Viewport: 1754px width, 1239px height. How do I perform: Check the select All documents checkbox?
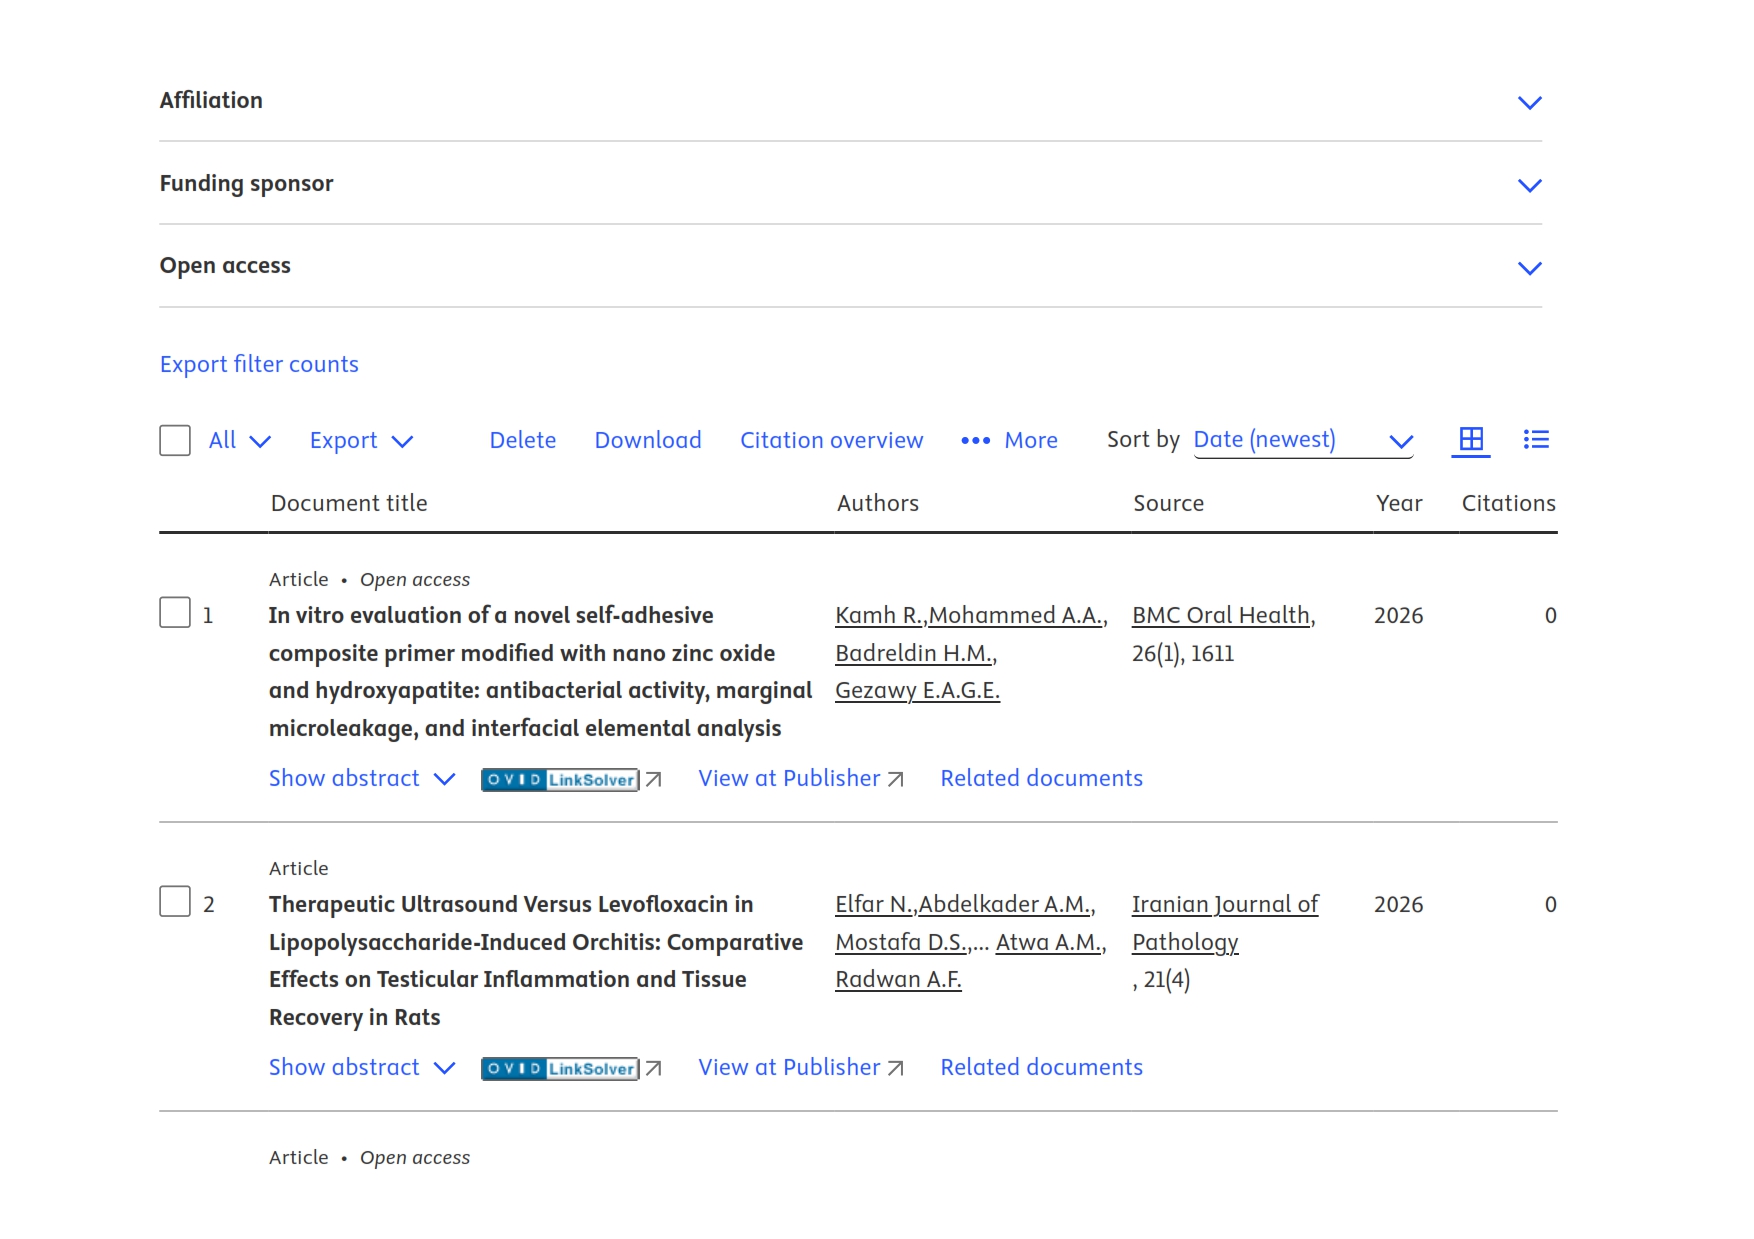(175, 441)
